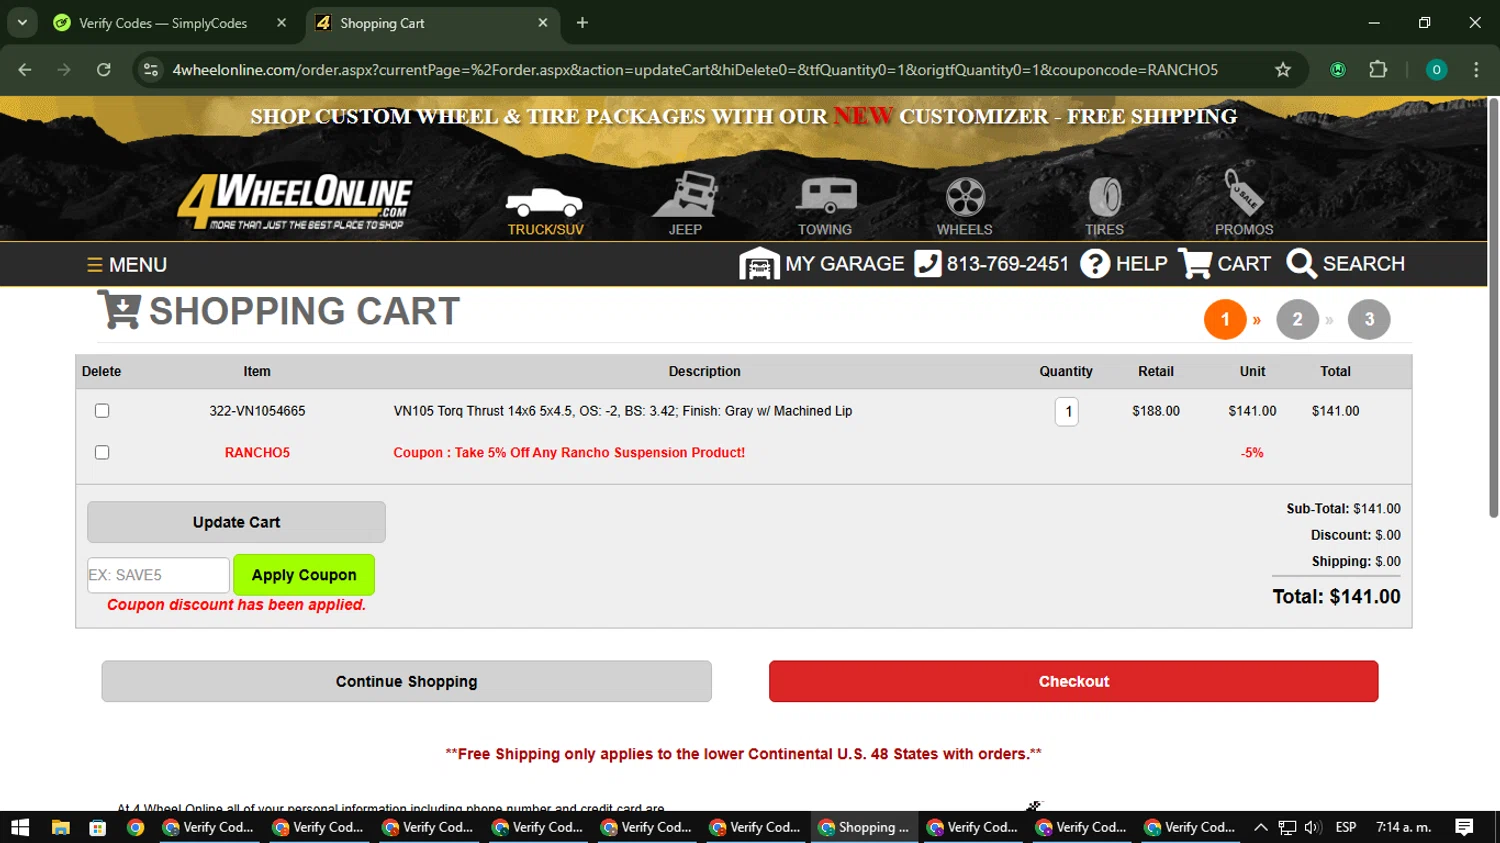Click item number 322-VN1054665

257,411
